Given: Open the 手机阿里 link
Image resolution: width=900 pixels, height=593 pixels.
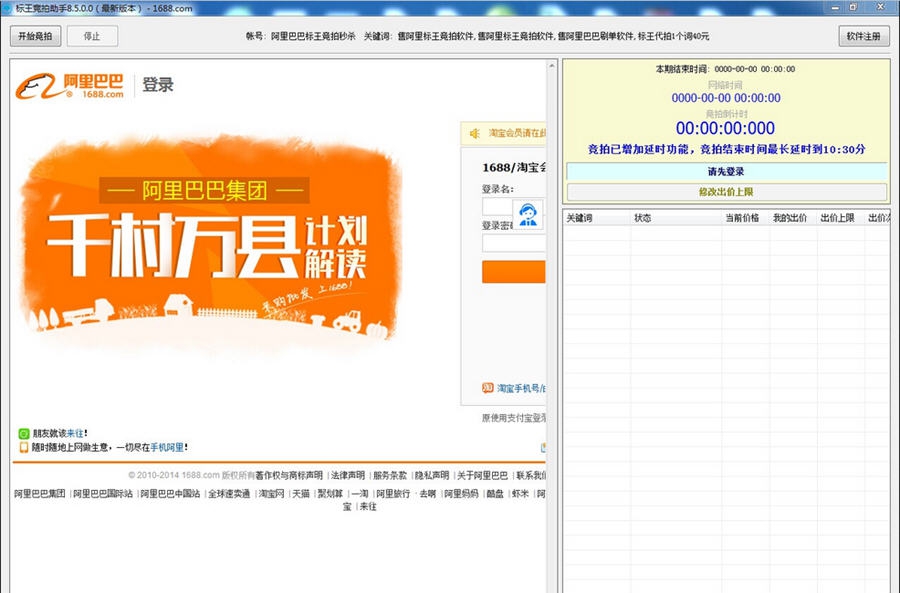Looking at the screenshot, I should pyautogui.click(x=167, y=447).
